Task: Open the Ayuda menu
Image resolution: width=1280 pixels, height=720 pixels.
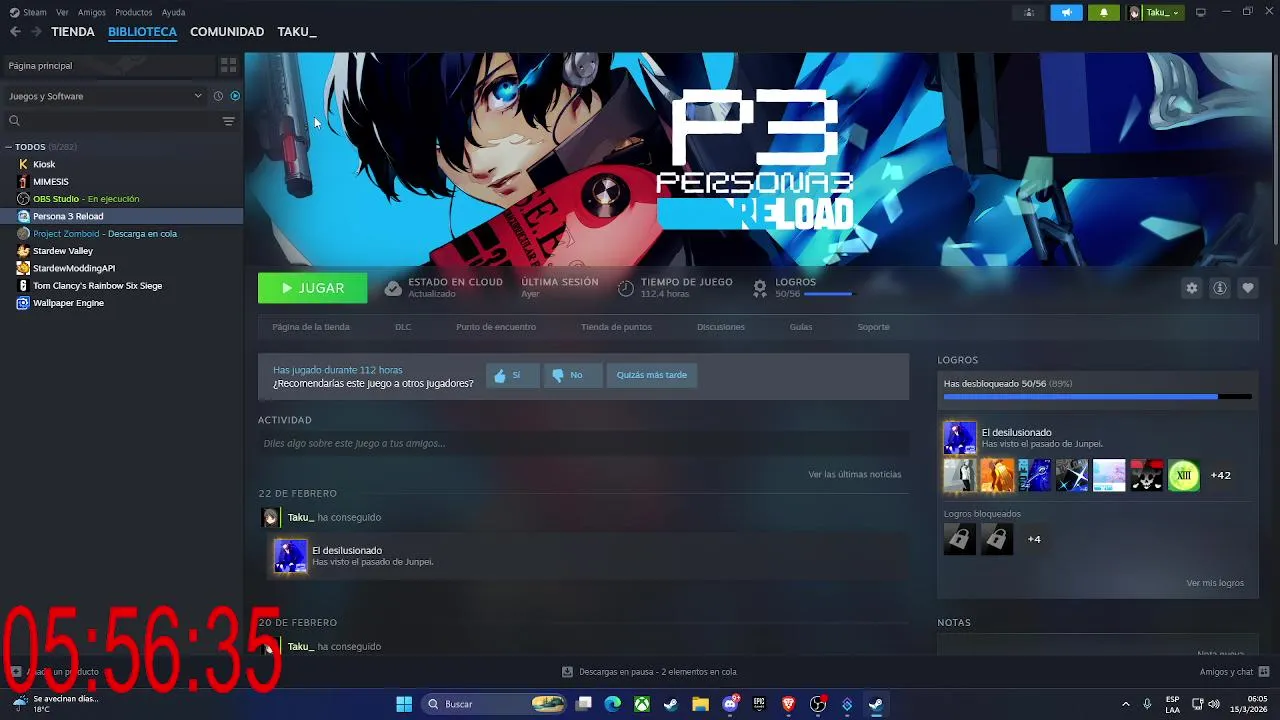Action: click(x=173, y=12)
